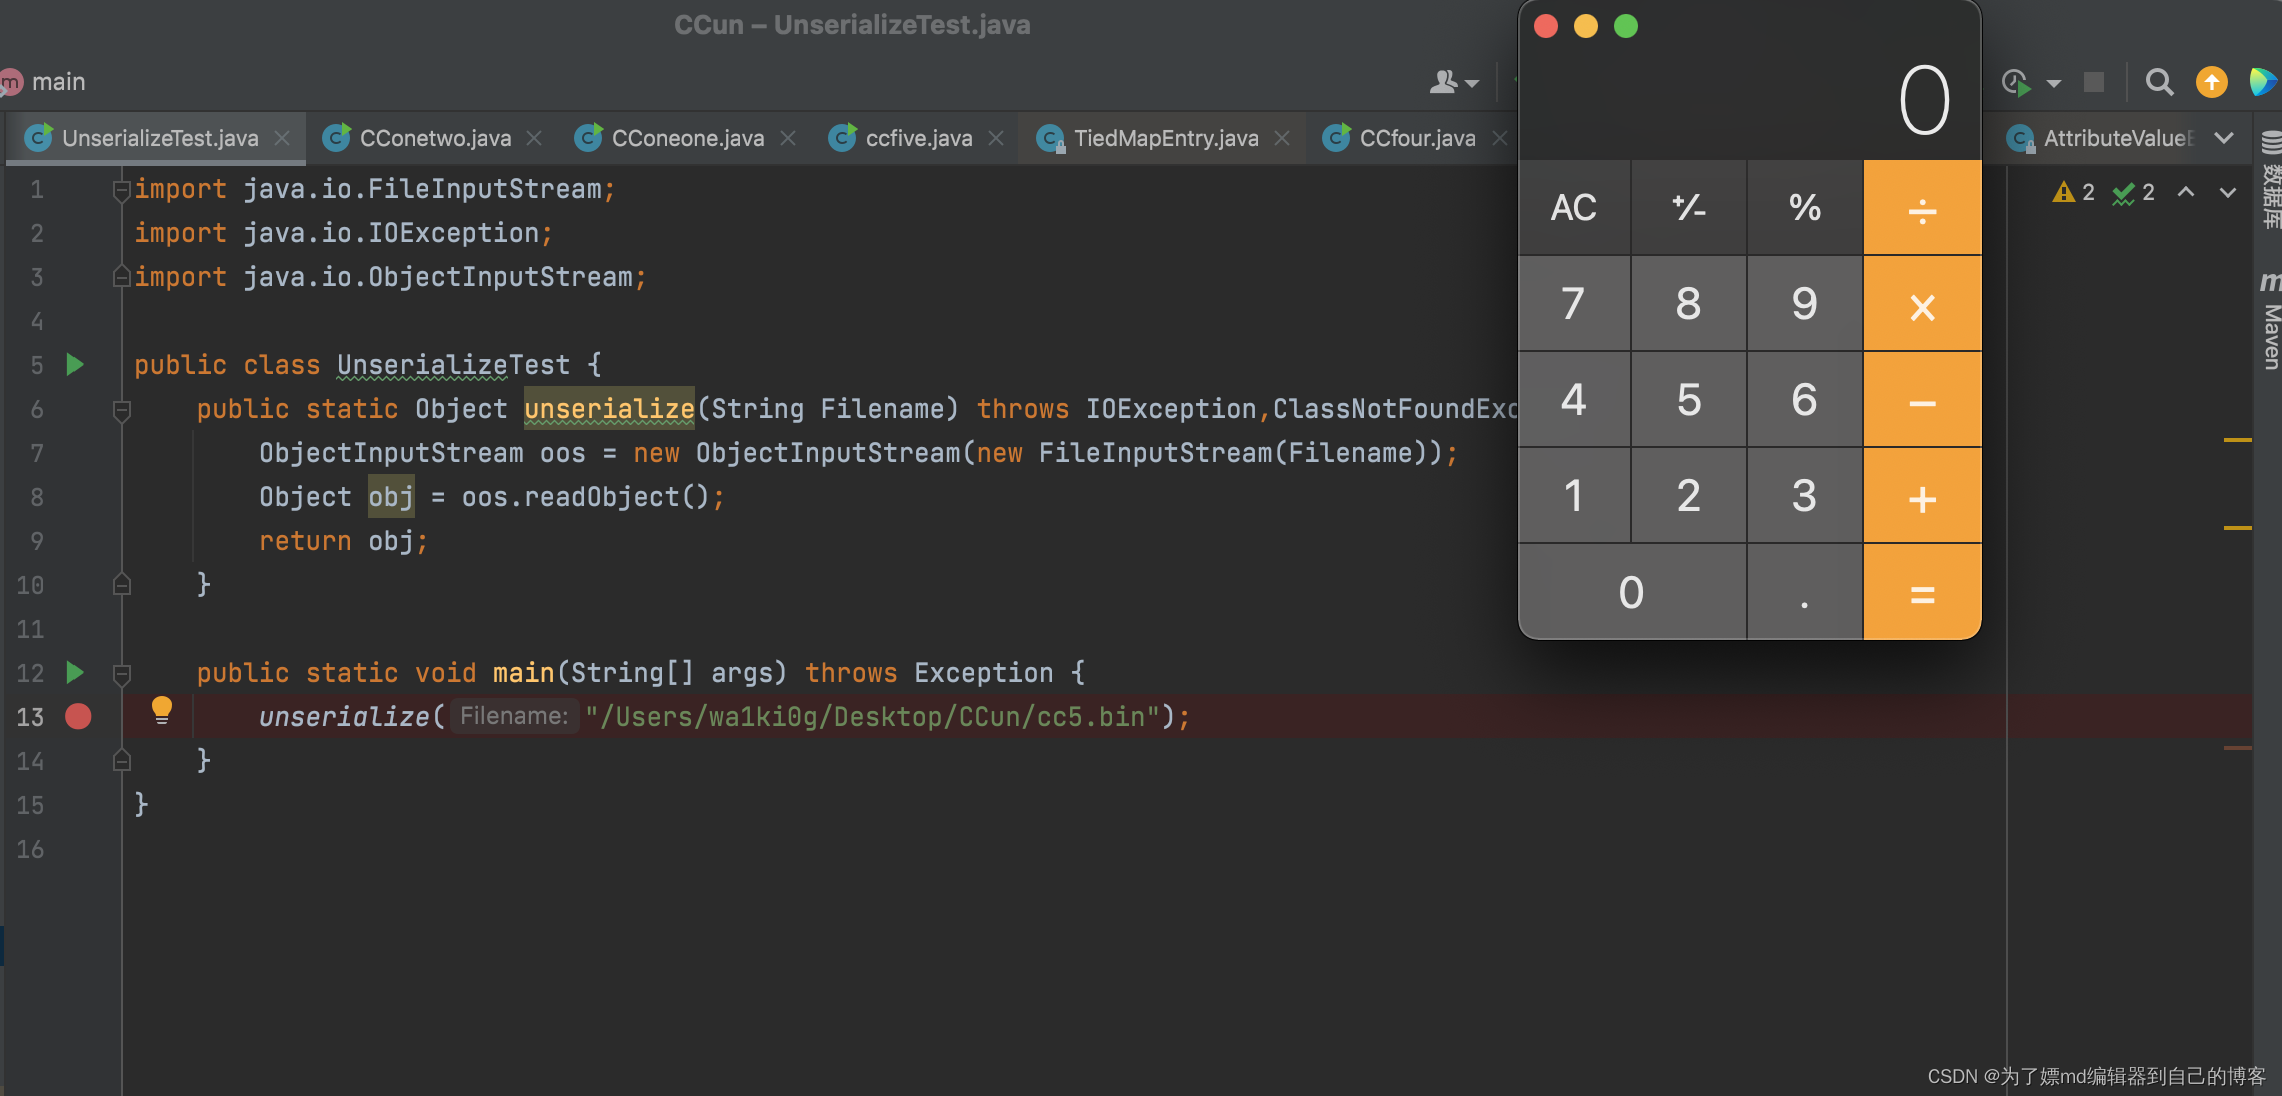Click fold end marker on line 10
Screen dimensions: 2282x1096
122,584
